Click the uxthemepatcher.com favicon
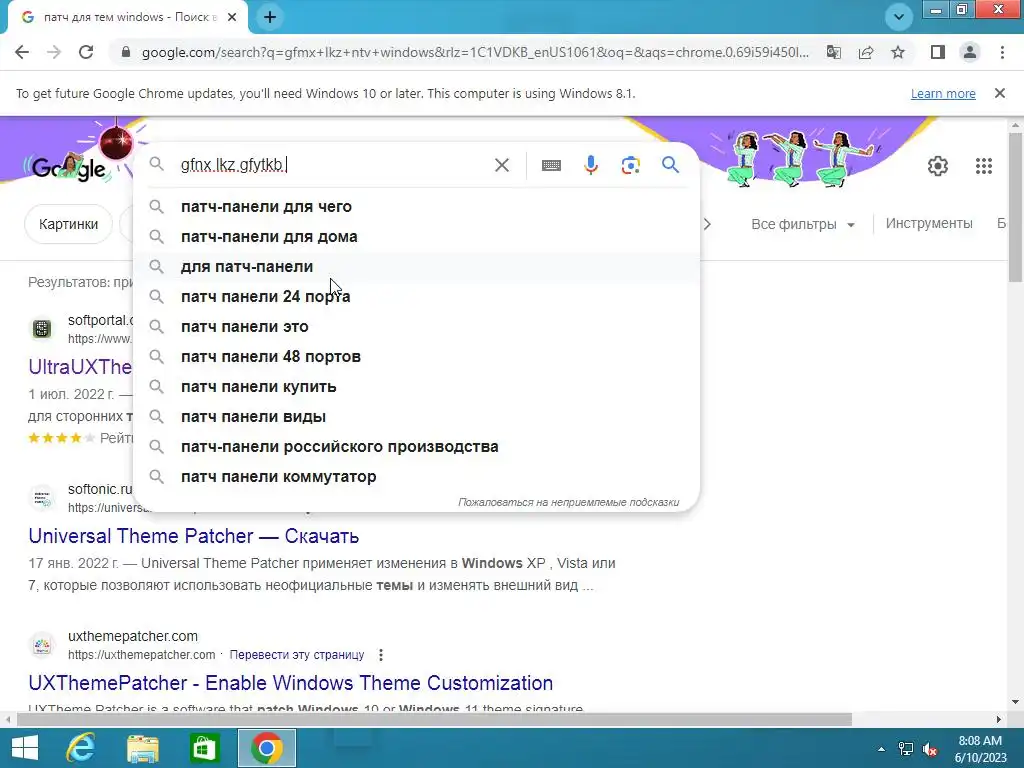1024x768 pixels. (x=42, y=645)
